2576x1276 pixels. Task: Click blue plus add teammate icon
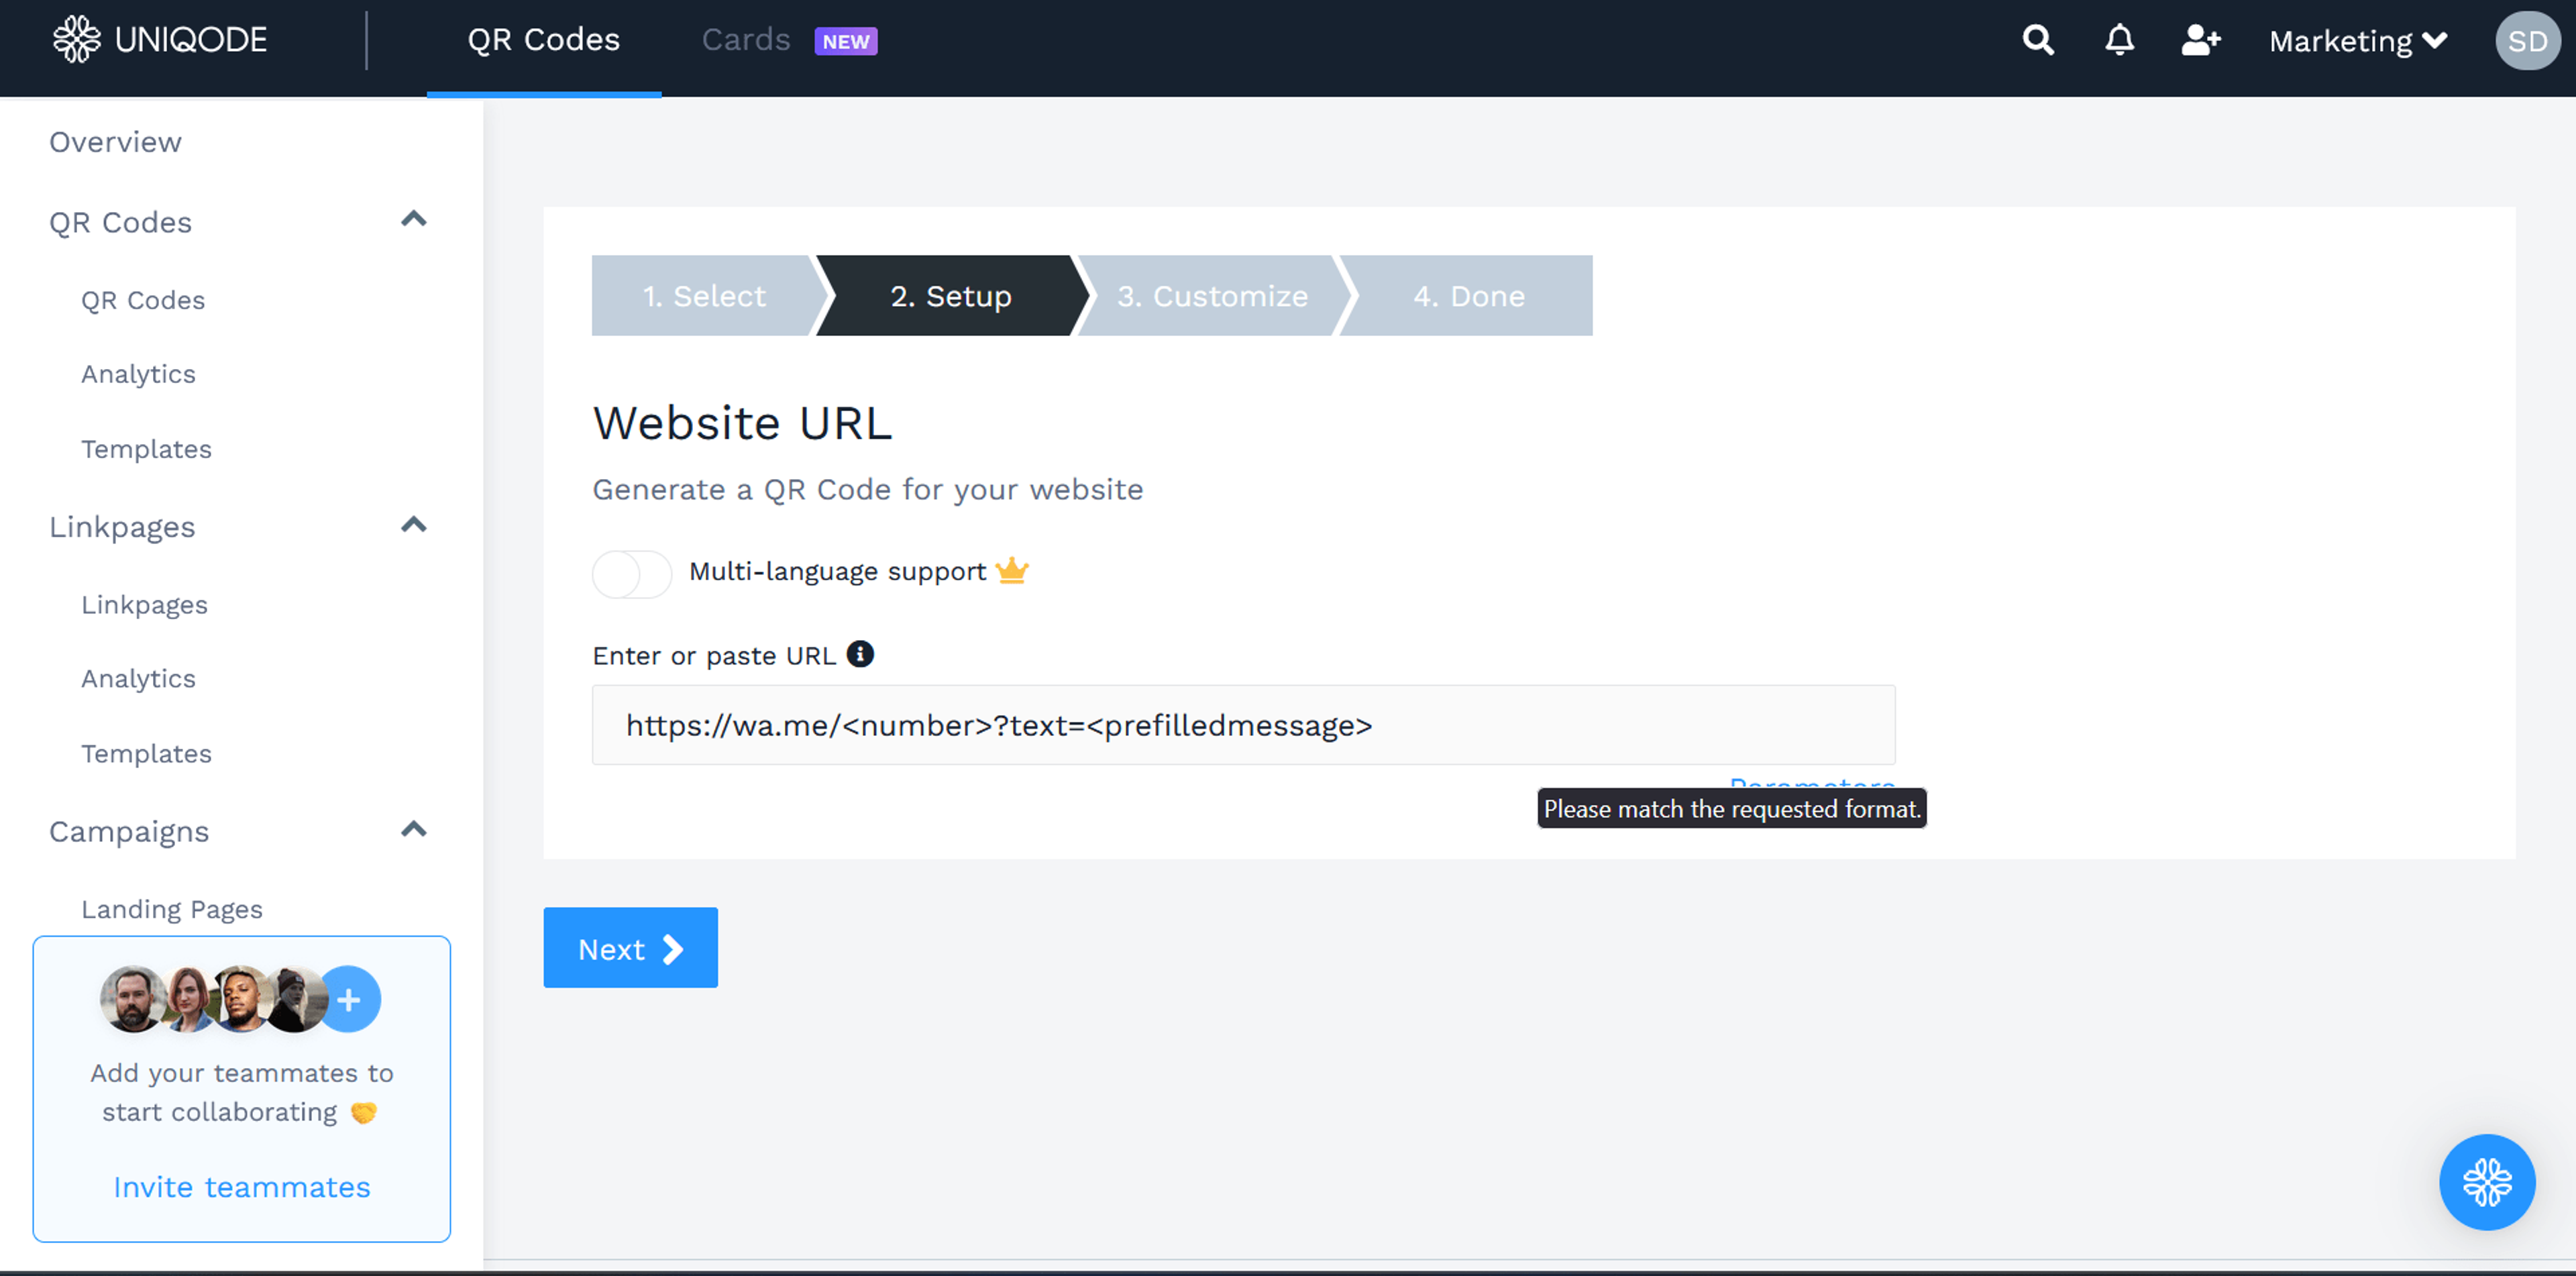(349, 999)
